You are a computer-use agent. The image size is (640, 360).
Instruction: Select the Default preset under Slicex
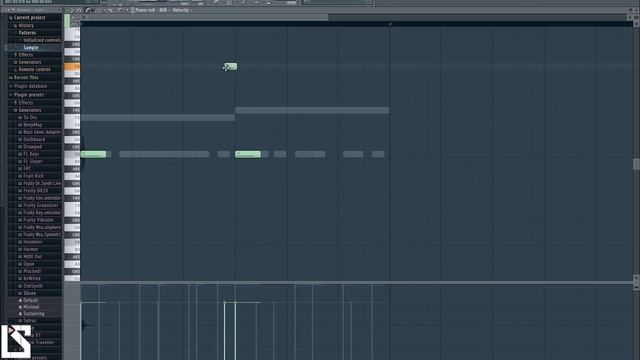point(31,300)
